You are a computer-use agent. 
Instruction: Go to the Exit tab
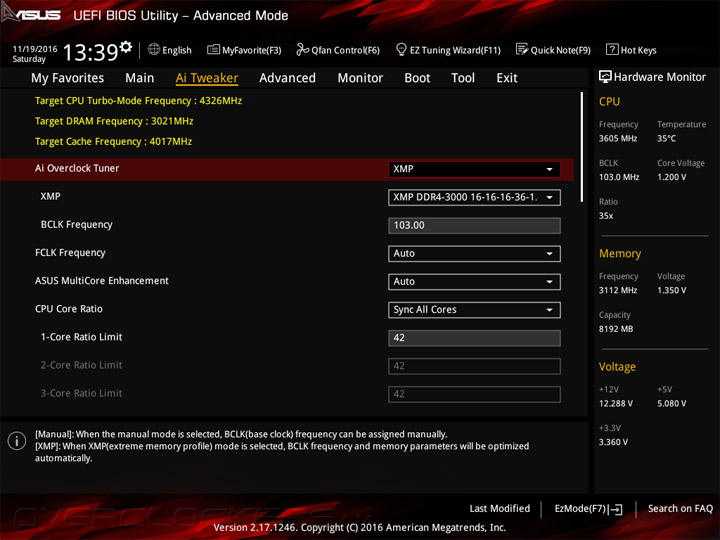pos(507,78)
